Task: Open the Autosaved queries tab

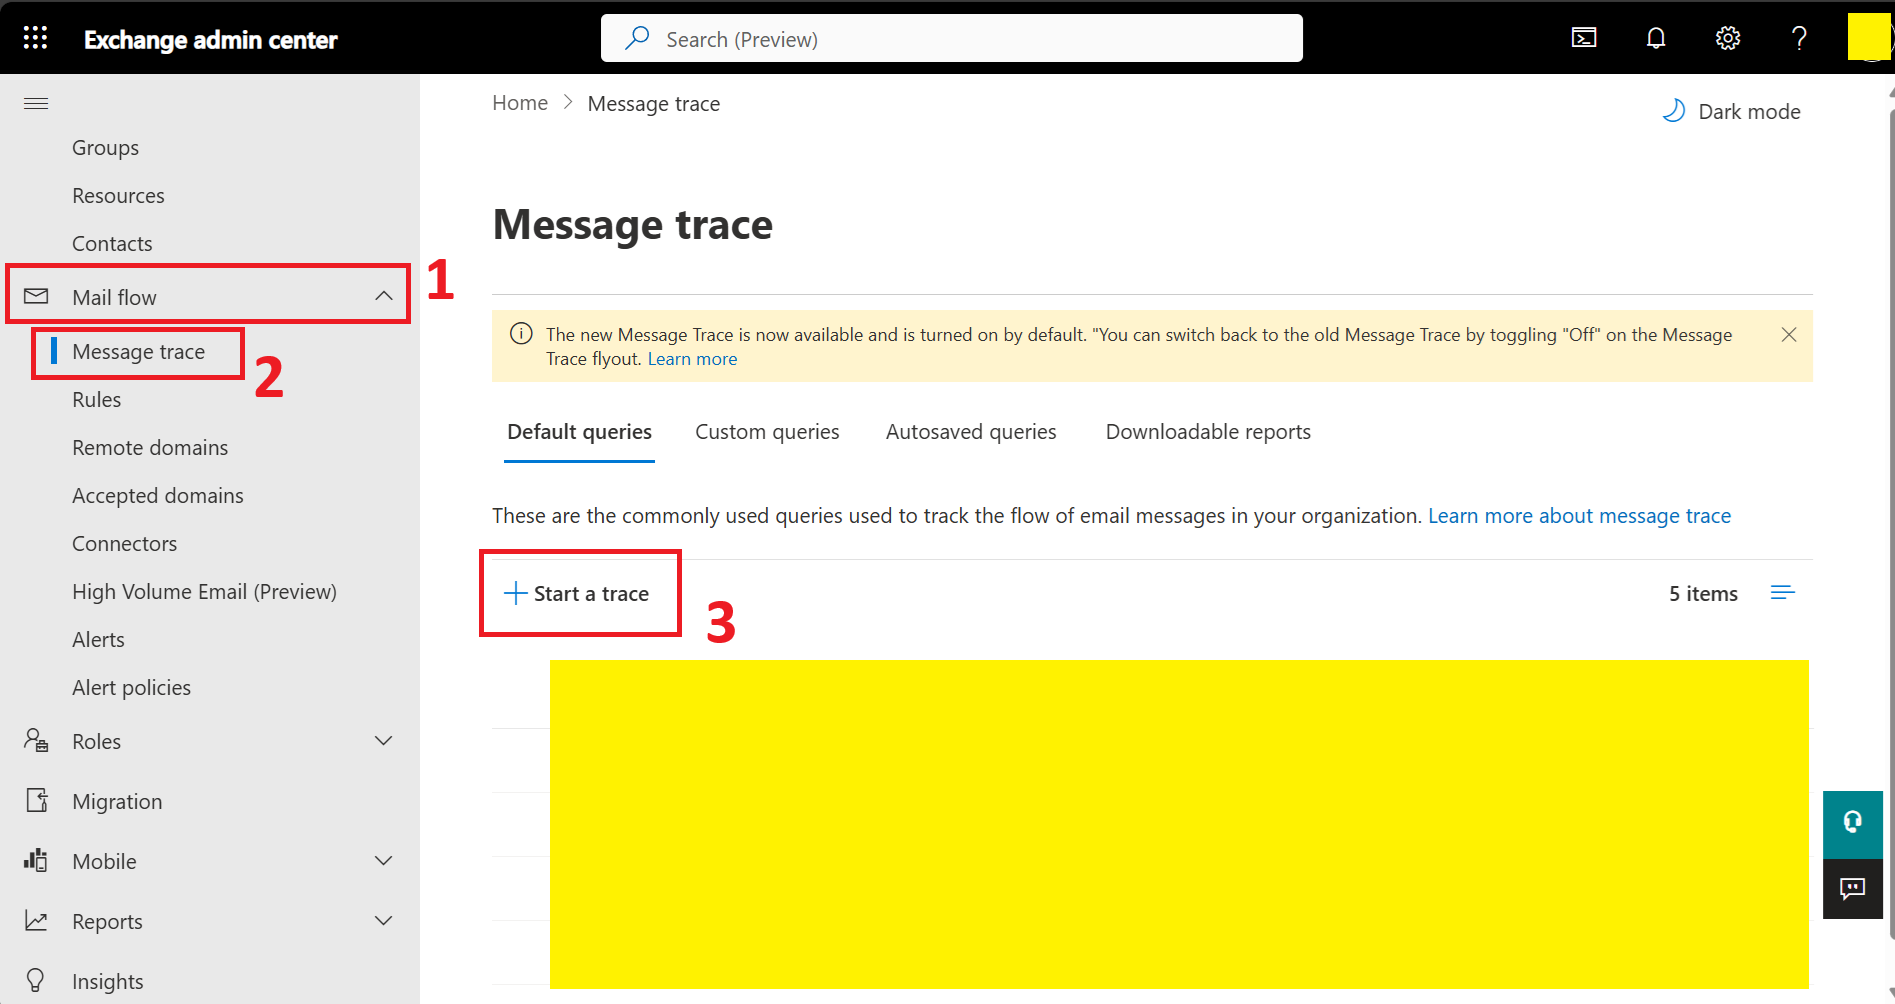Action: (971, 432)
